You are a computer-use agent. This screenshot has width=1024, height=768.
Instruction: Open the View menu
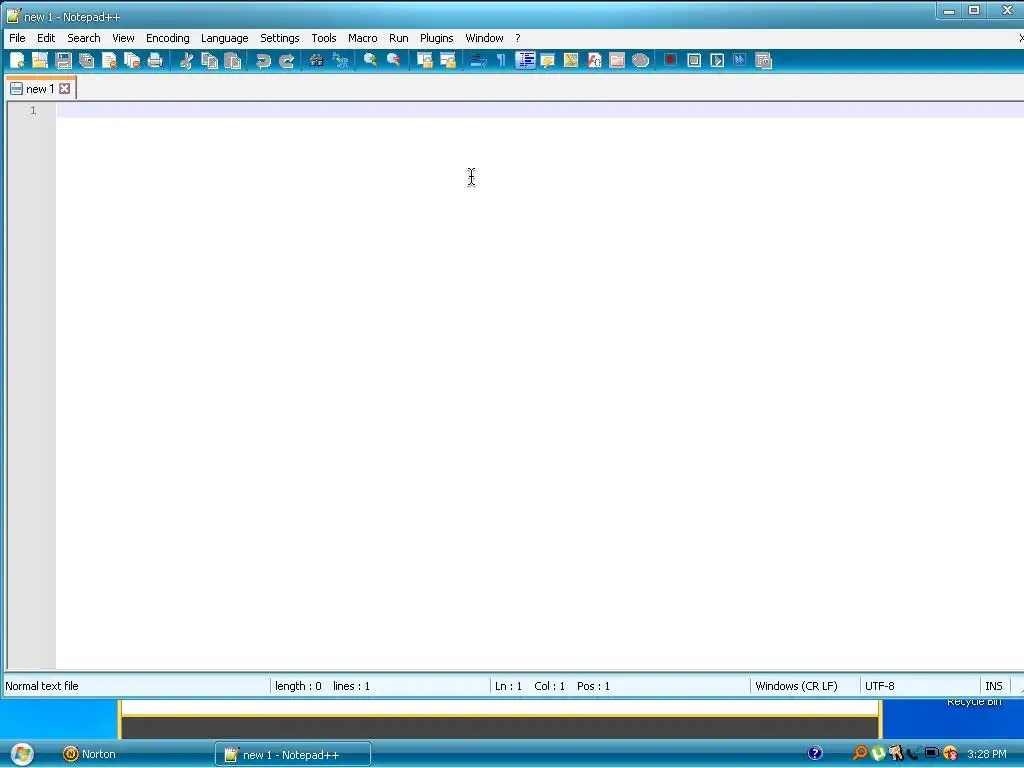point(123,38)
